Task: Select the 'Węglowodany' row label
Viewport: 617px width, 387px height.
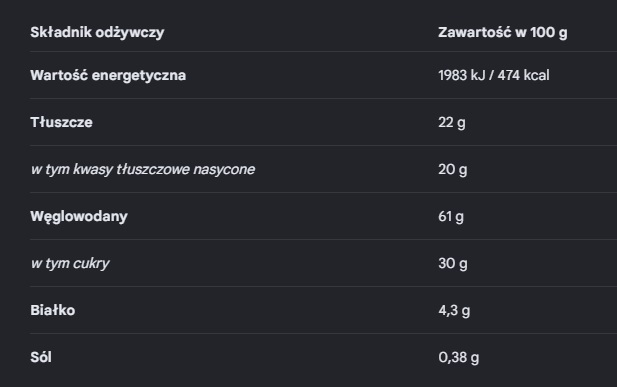Action: coord(79,217)
